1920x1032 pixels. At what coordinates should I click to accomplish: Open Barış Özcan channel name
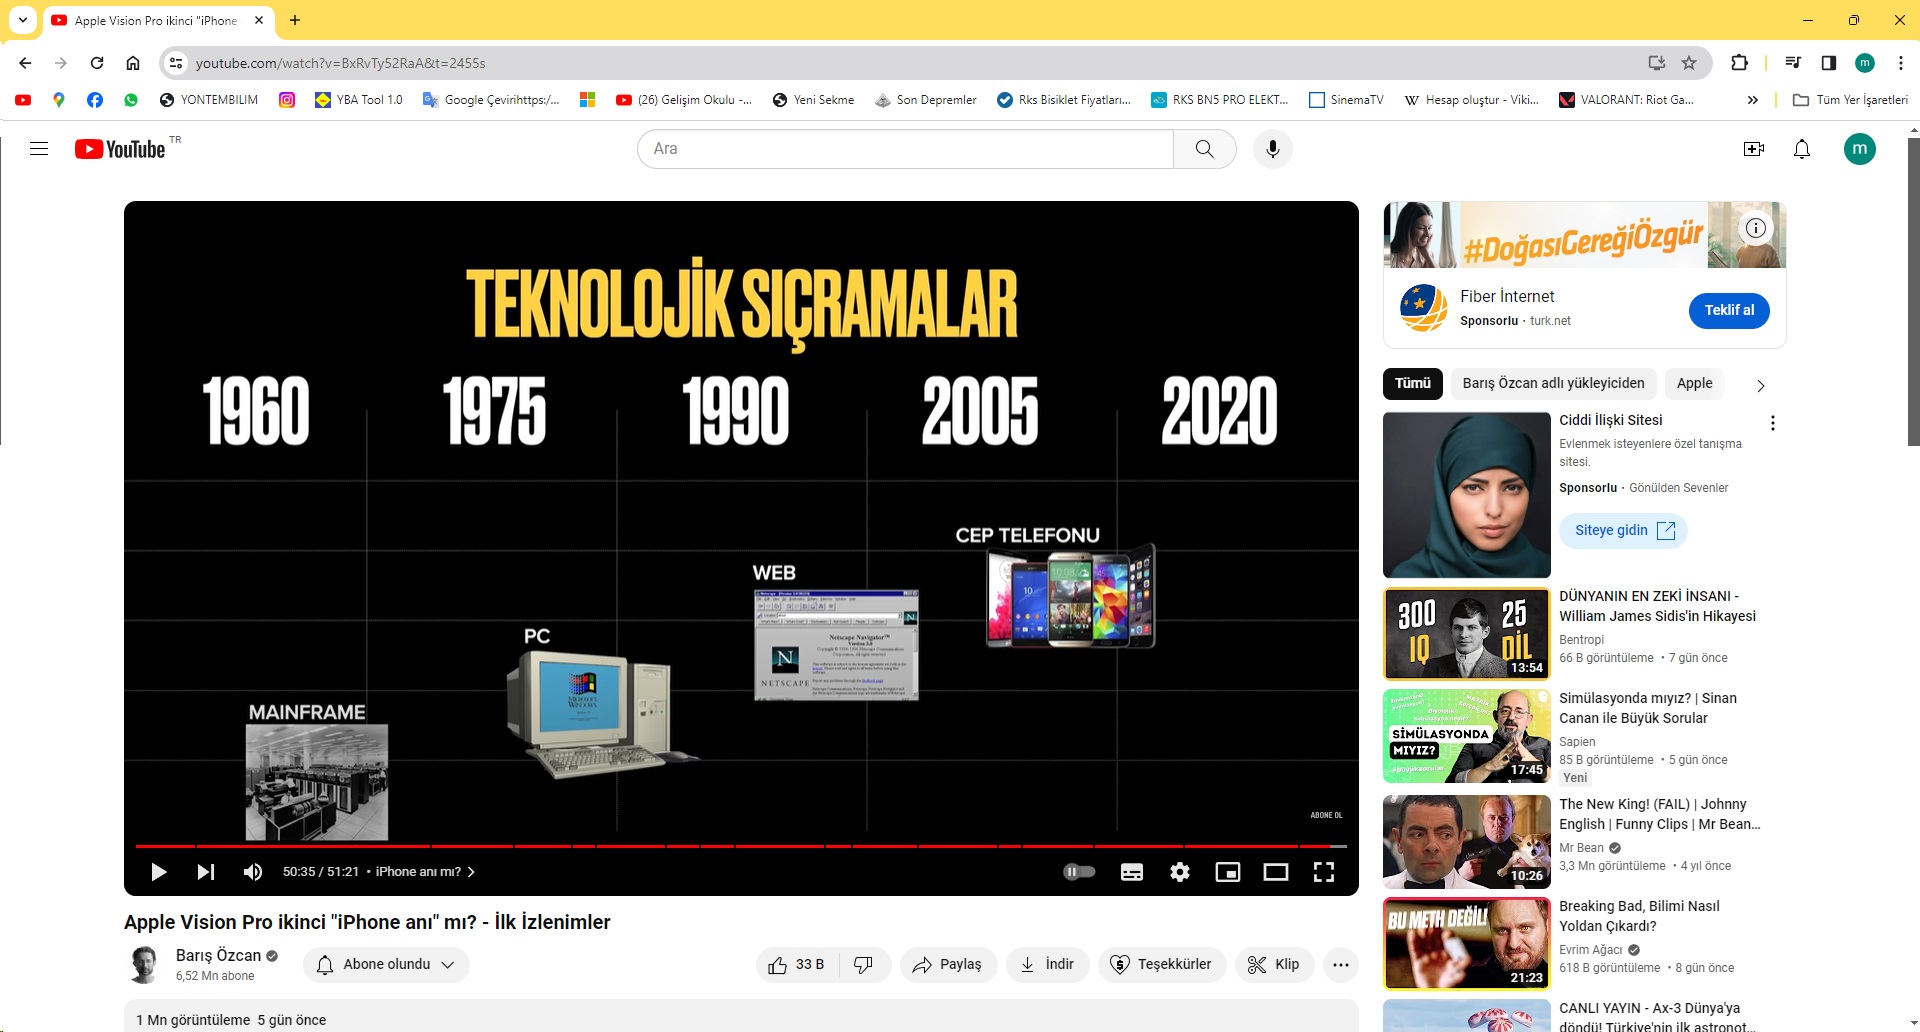pos(218,955)
